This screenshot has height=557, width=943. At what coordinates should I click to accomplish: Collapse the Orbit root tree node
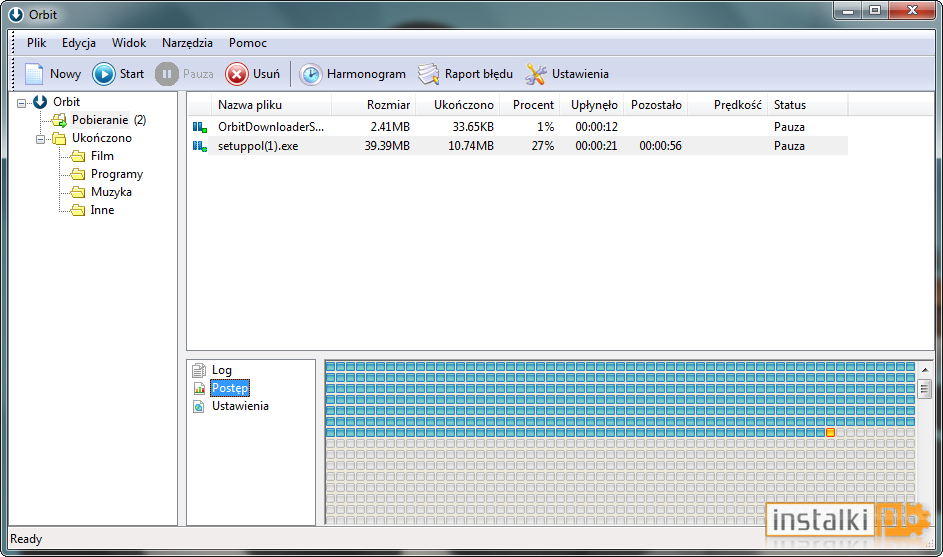(x=22, y=103)
